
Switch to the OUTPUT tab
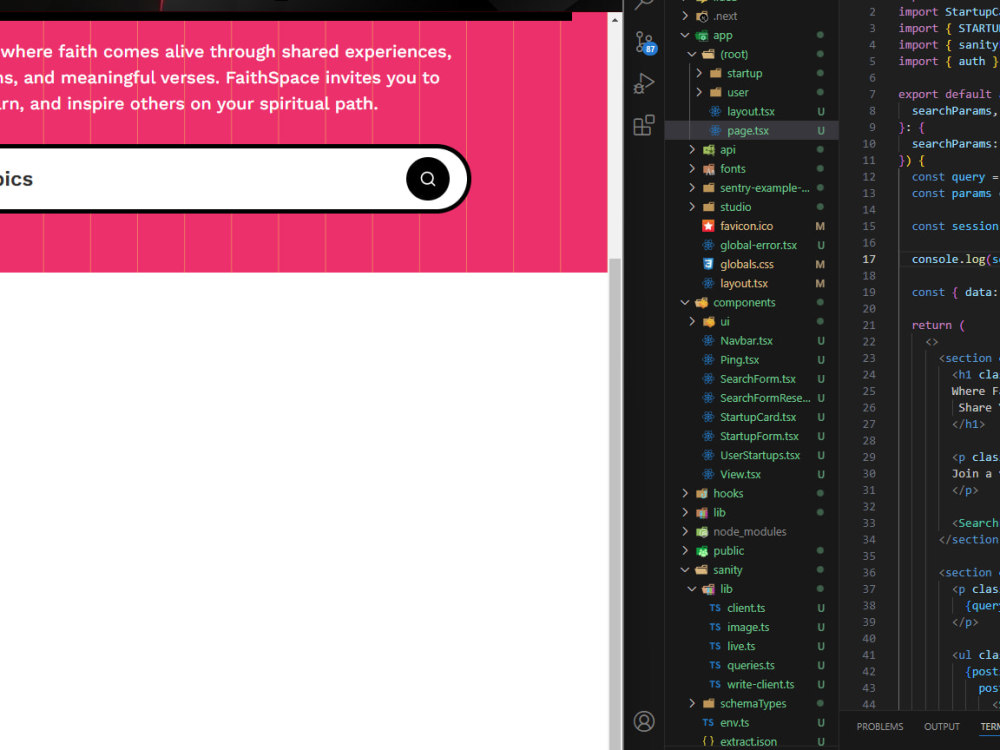click(x=941, y=726)
